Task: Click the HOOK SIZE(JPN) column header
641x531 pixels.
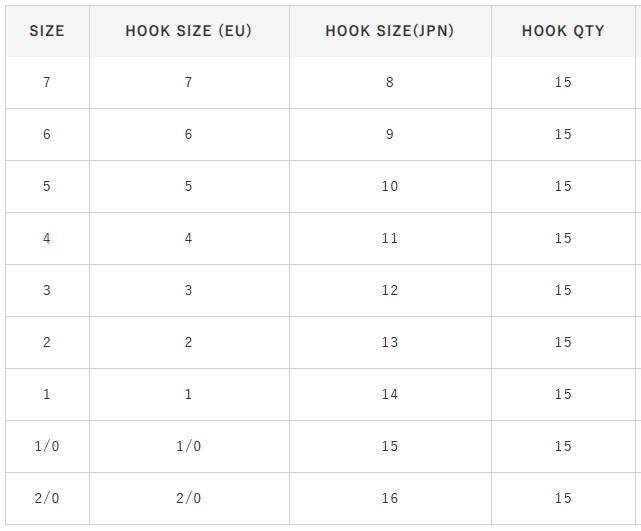Action: tap(390, 31)
